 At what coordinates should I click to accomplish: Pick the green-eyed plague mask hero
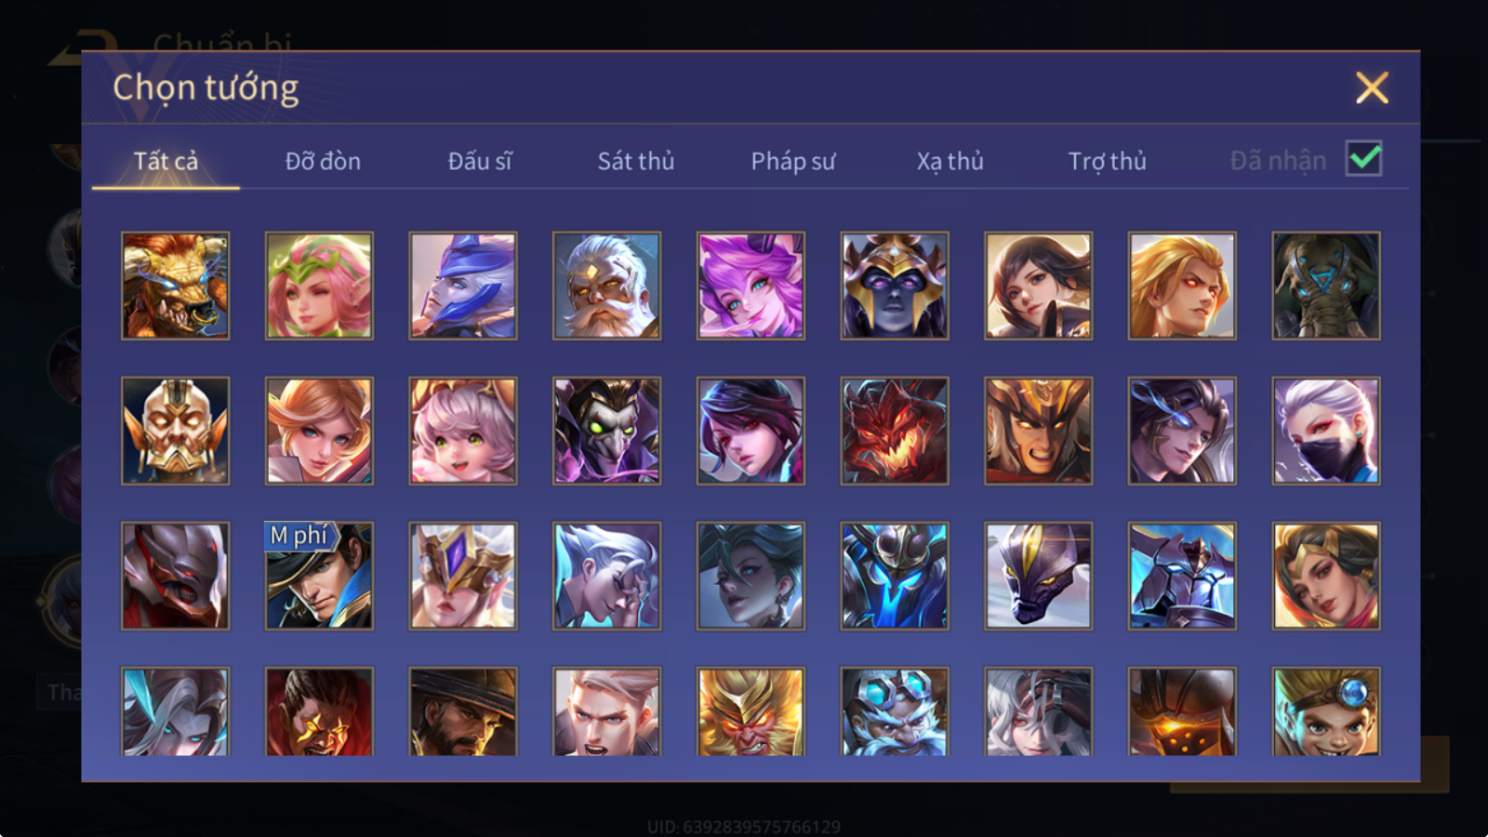click(x=607, y=431)
